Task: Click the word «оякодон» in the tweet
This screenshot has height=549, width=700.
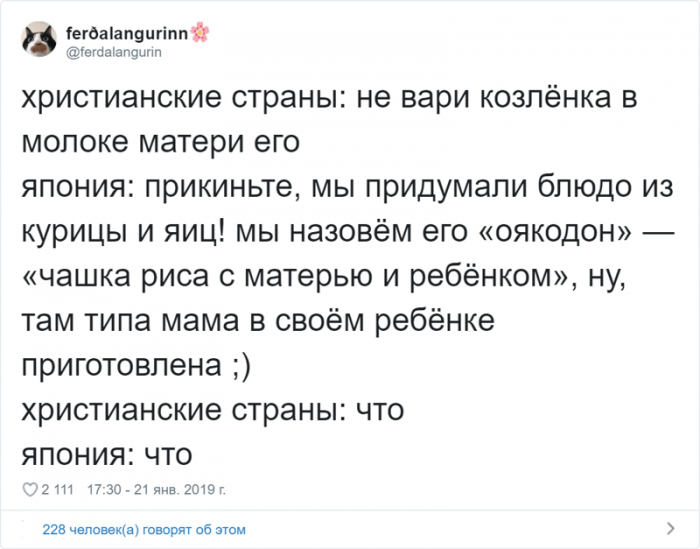Action: (x=556, y=232)
